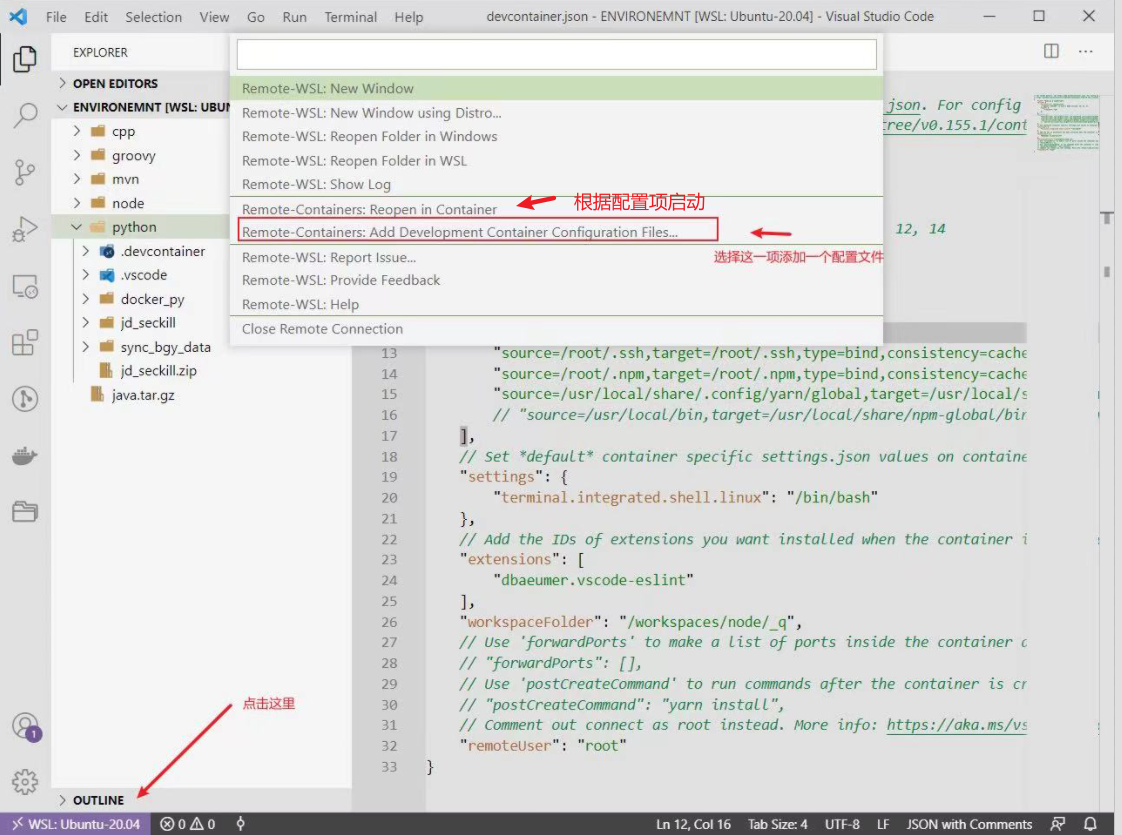Choose Remote-WSL: Show Log
This screenshot has width=1122, height=835.
(557, 185)
